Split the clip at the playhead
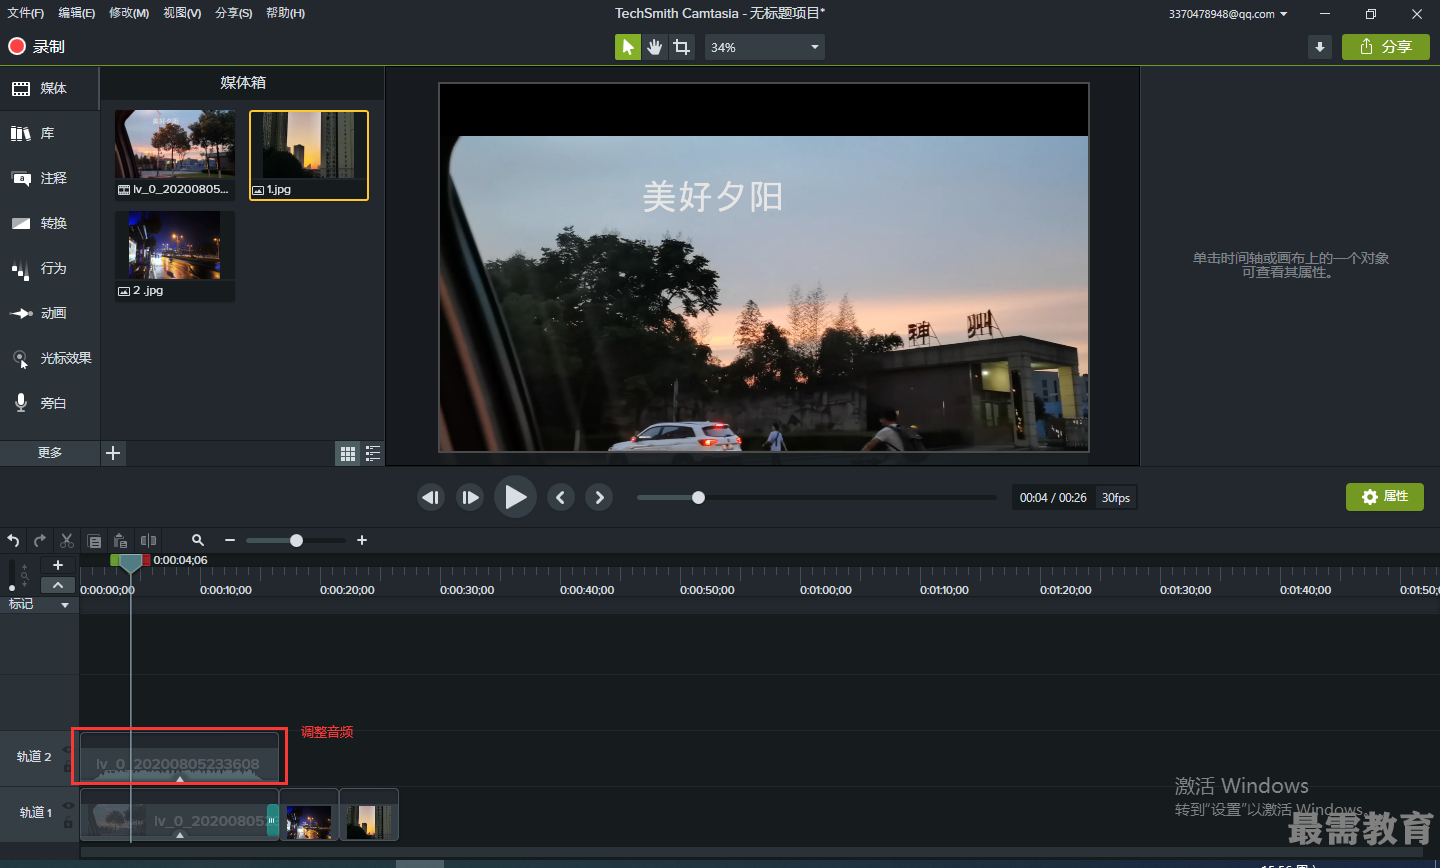The image size is (1440, 868). pyautogui.click(x=148, y=540)
